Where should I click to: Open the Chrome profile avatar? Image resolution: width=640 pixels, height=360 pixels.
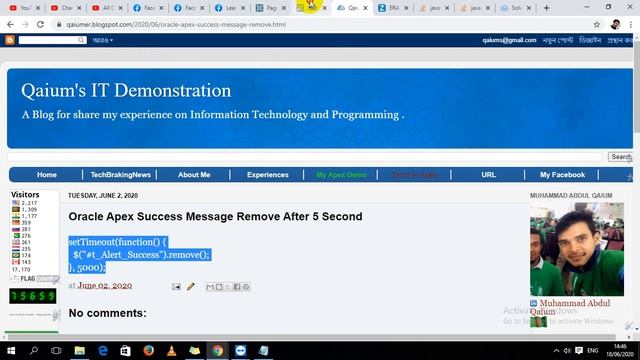(615, 24)
